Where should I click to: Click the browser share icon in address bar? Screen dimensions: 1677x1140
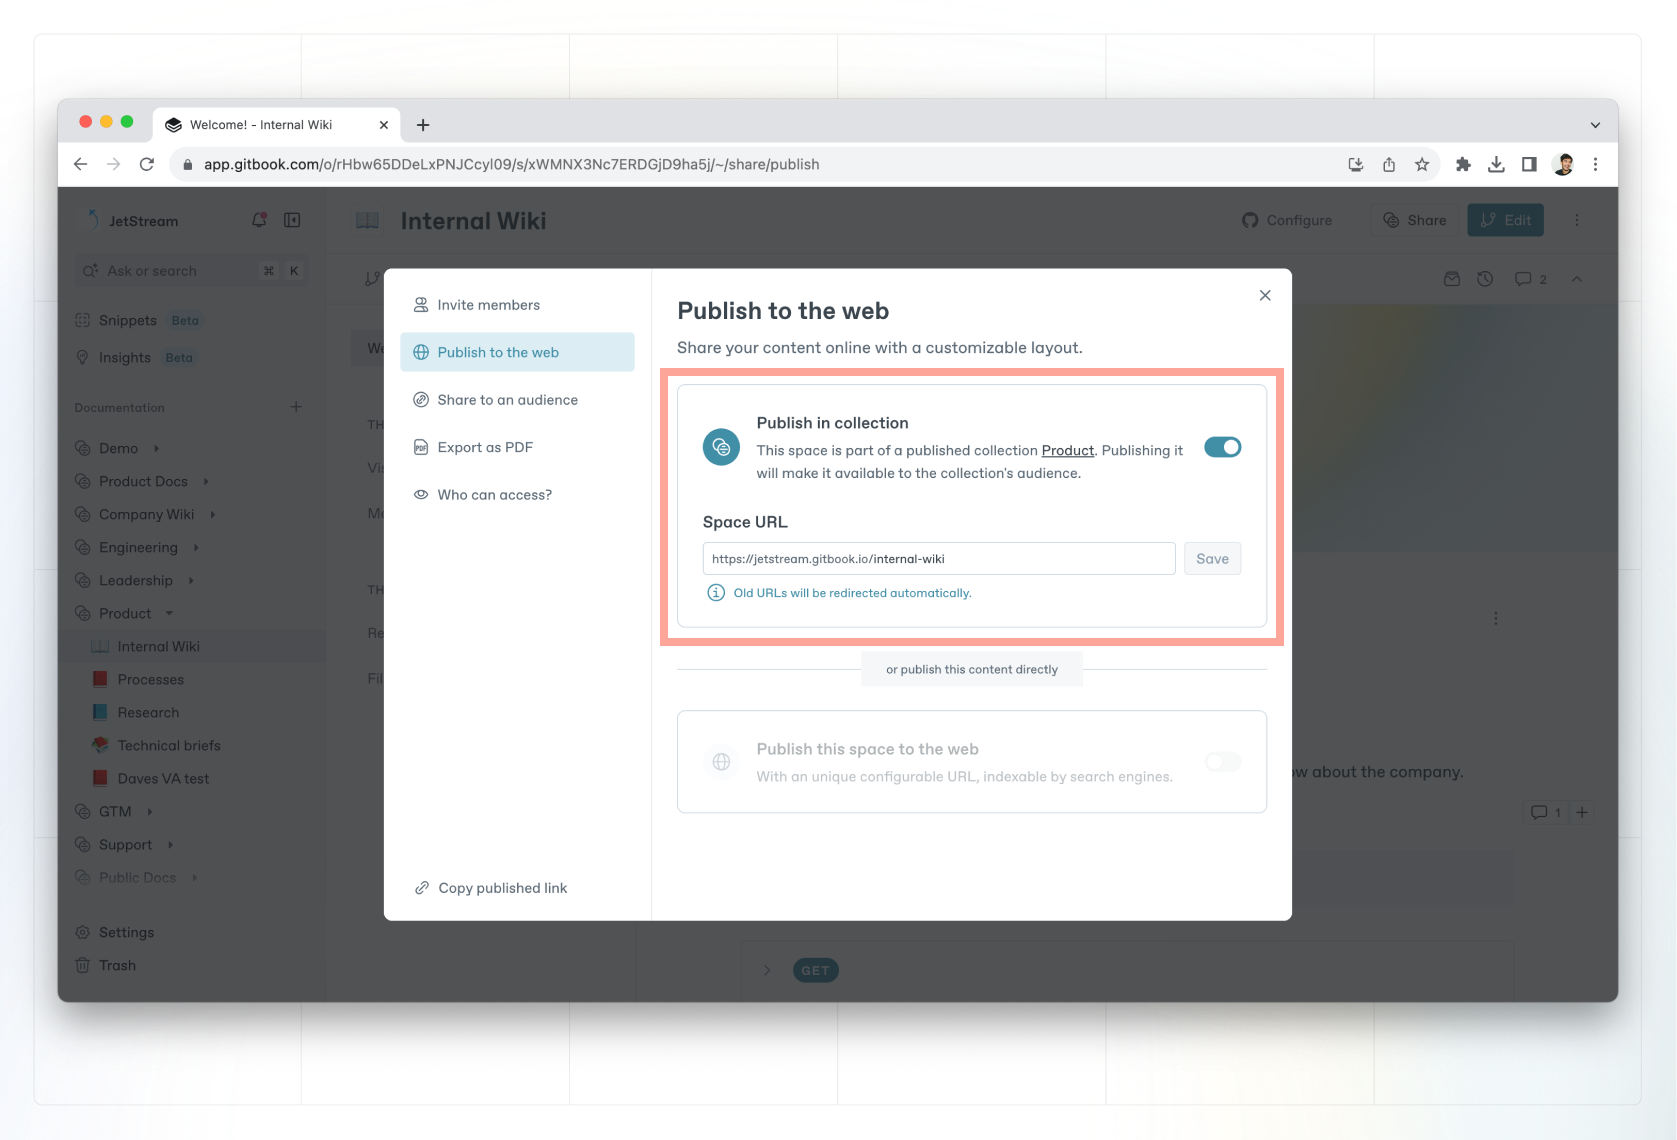(x=1389, y=165)
